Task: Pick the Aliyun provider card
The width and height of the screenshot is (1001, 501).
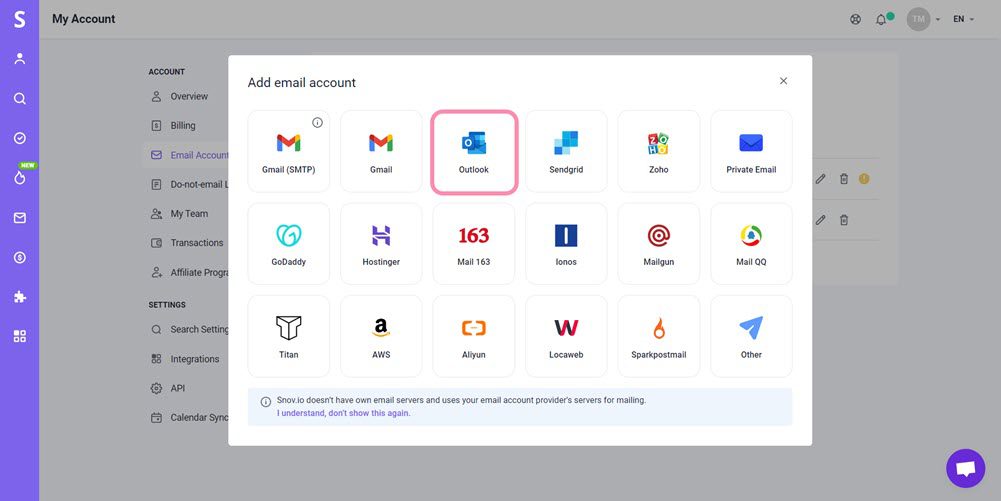Action: (474, 336)
